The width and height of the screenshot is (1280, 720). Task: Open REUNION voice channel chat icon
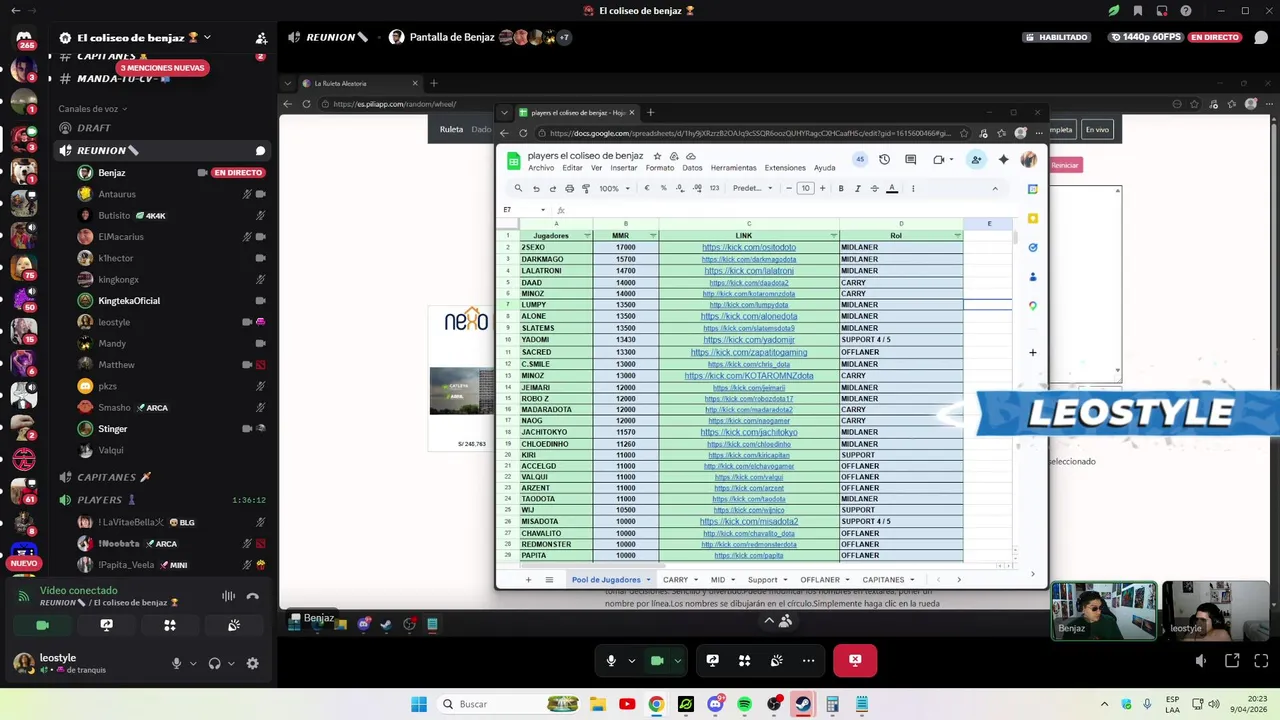[x=260, y=151]
